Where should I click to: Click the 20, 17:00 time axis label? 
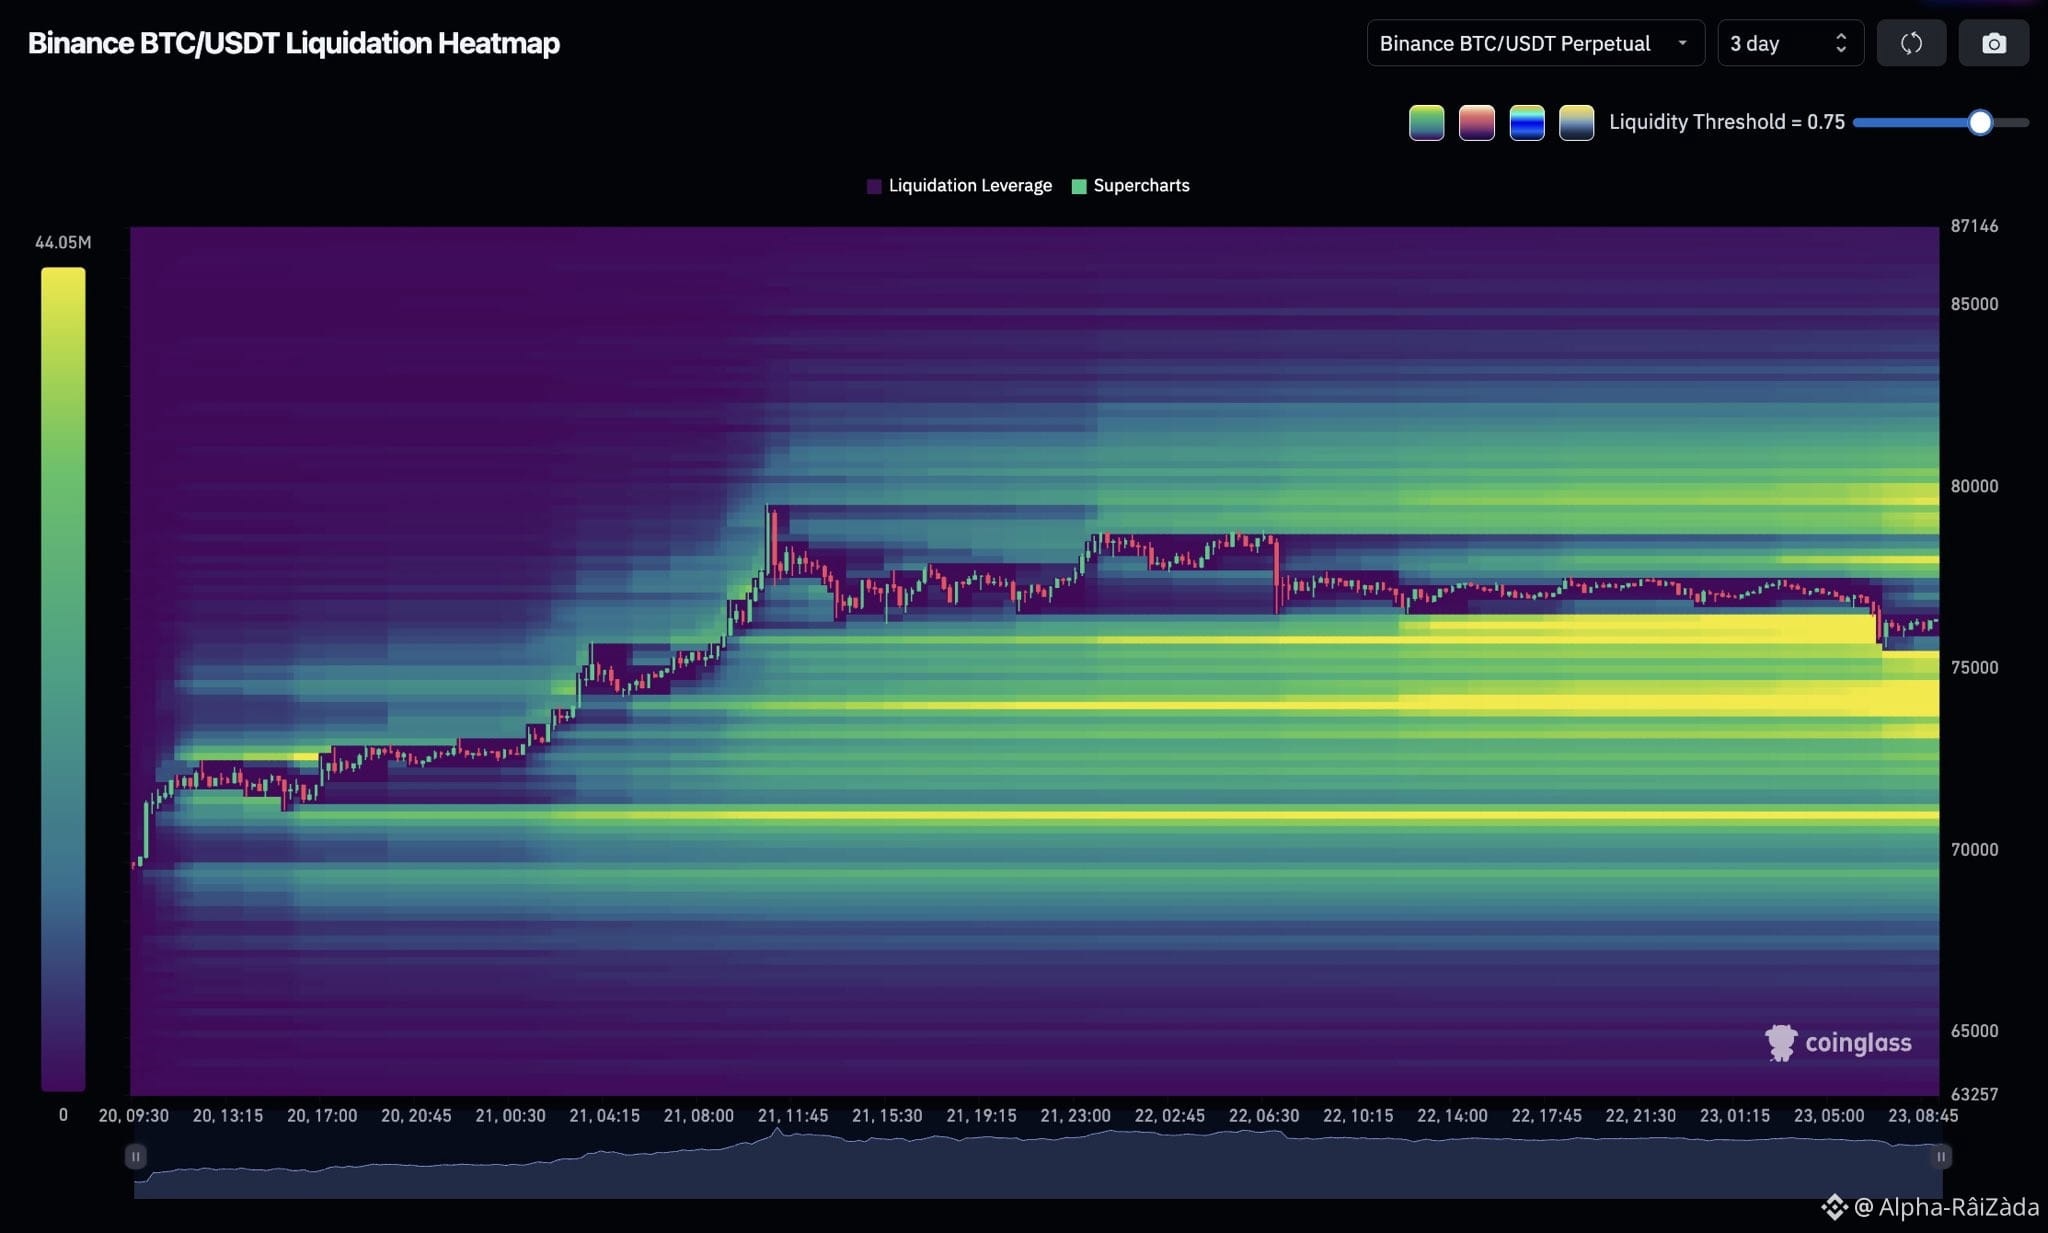click(x=322, y=1115)
